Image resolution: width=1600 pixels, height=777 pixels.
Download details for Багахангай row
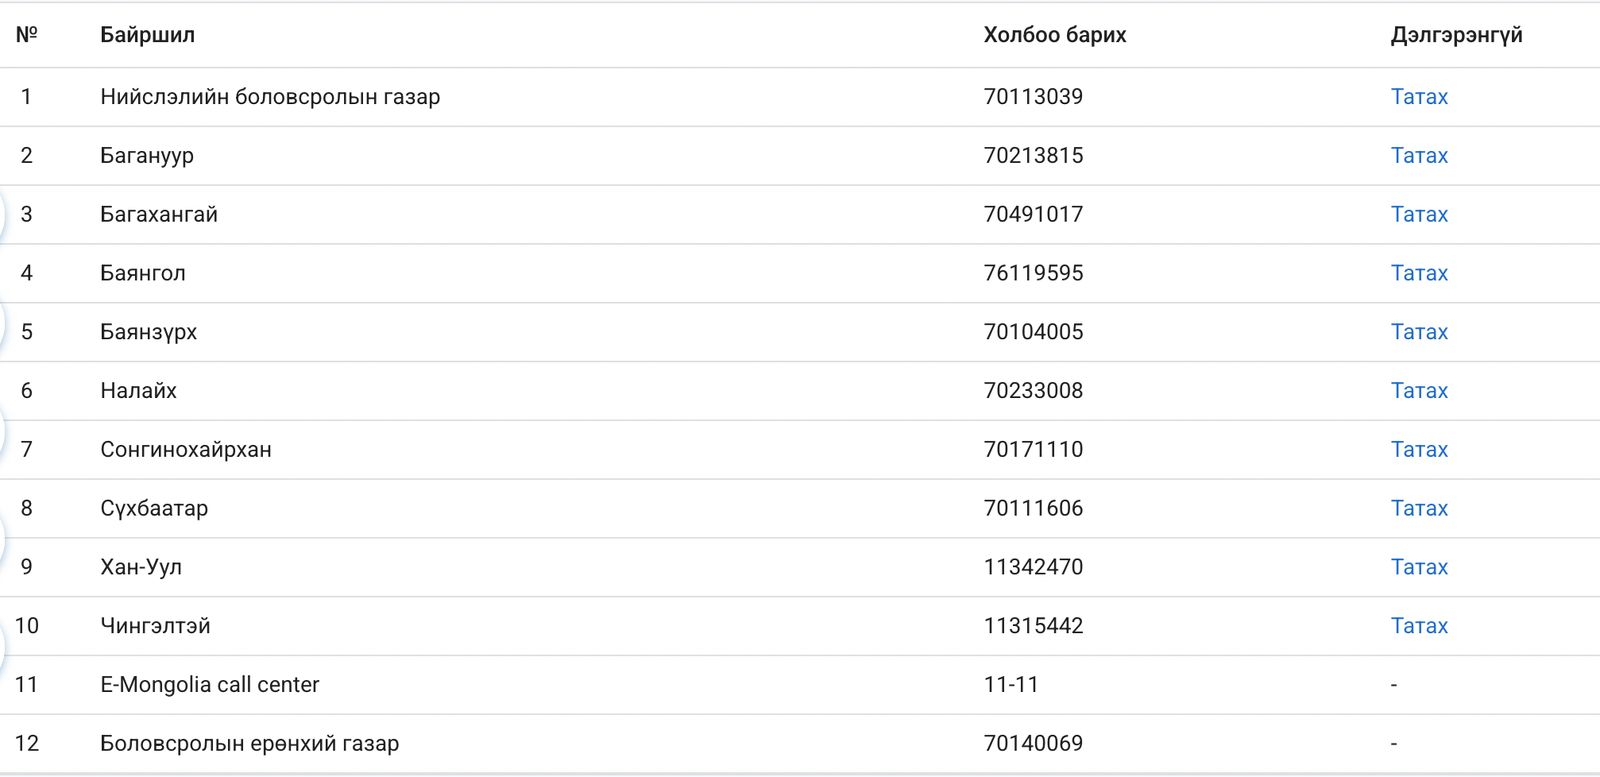coord(1419,215)
